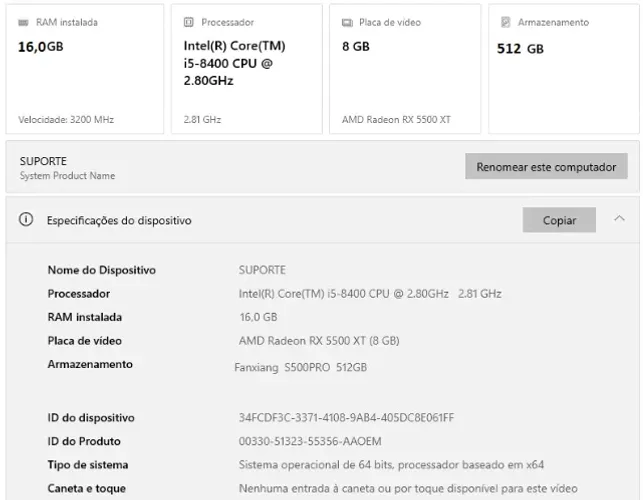Select the 512 GB storage value
Screen dimensions: 643x500
click(x=520, y=49)
